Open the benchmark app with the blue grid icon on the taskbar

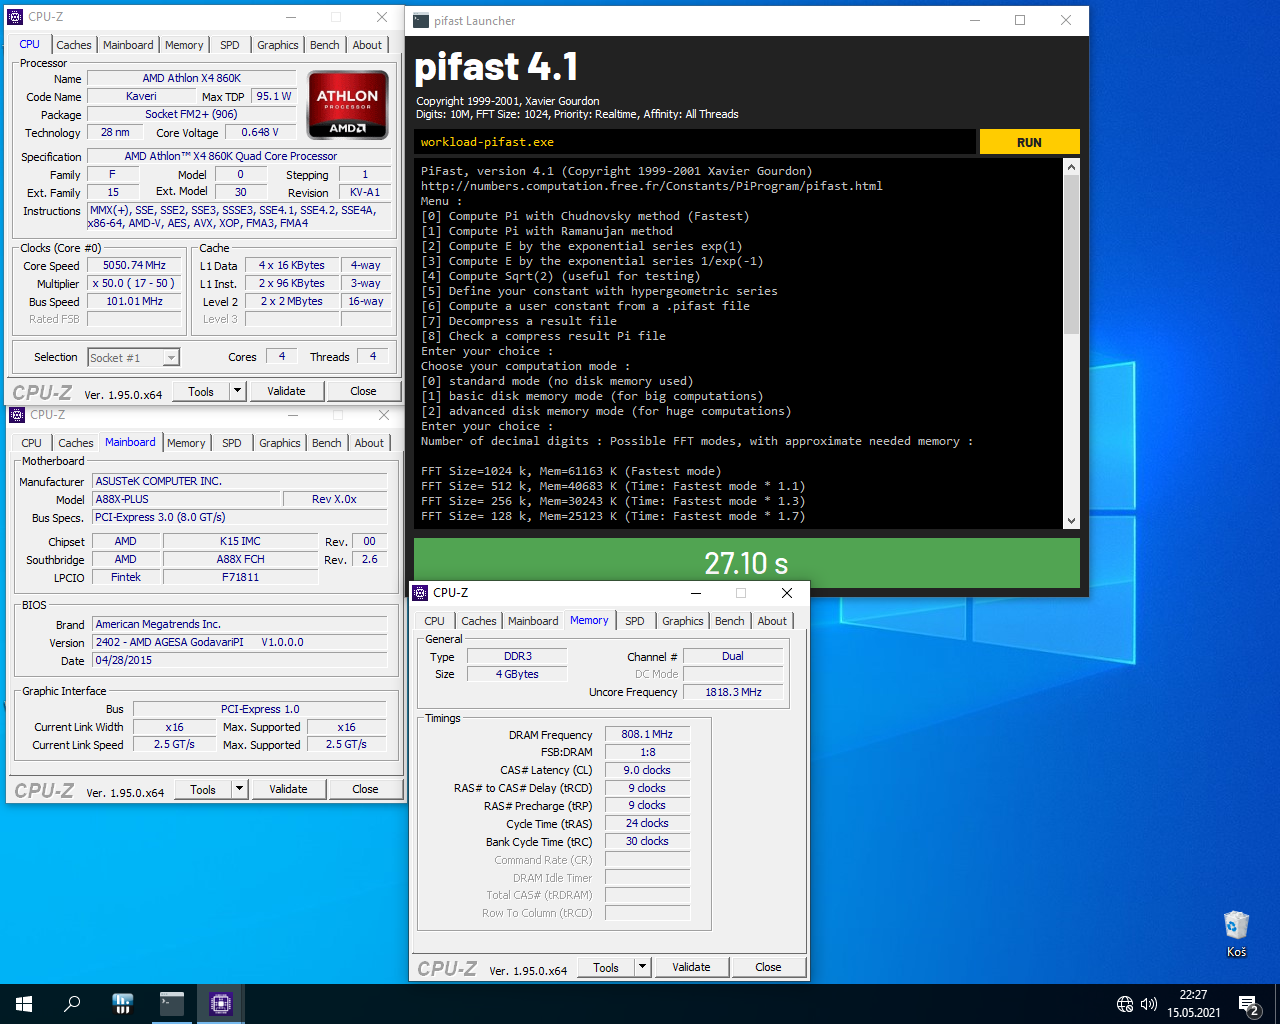click(x=123, y=1004)
